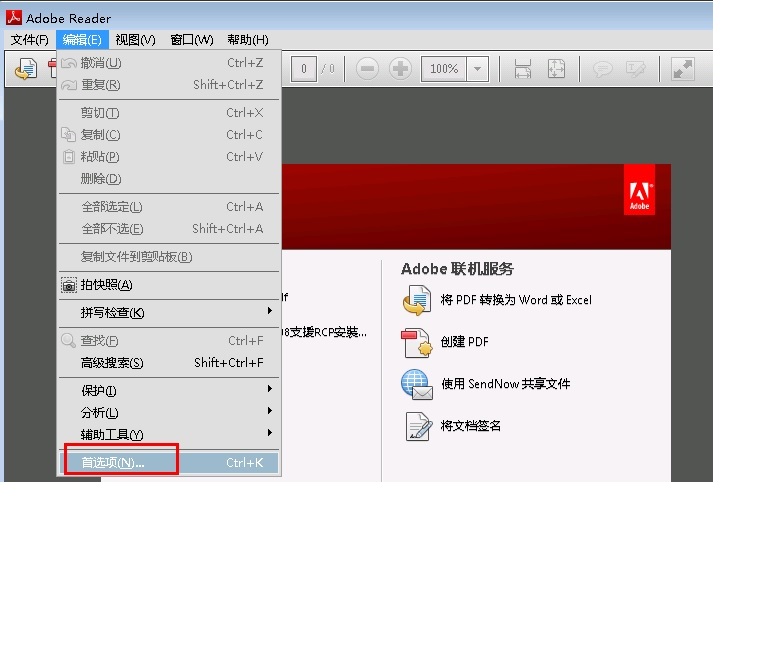Expand the 保护 submenu
The width and height of the screenshot is (783, 653).
click(x=168, y=390)
